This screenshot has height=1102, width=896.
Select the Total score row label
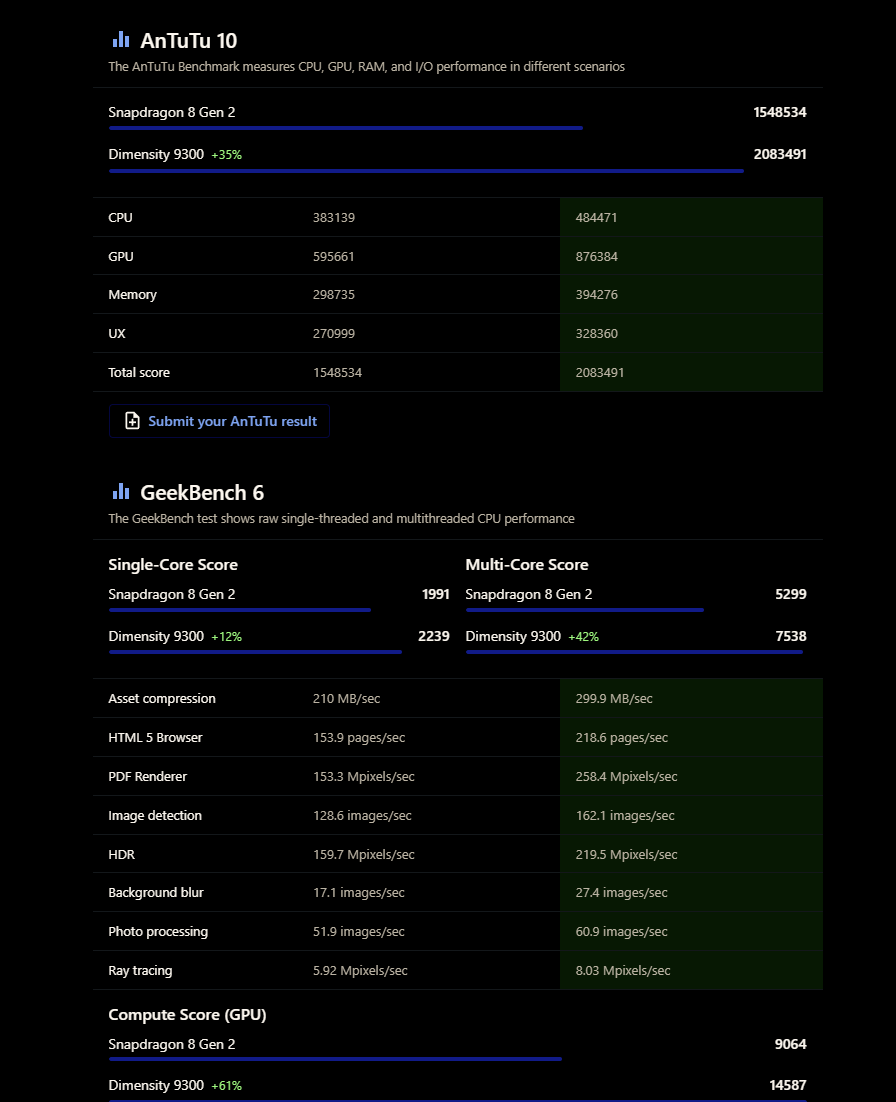139,372
